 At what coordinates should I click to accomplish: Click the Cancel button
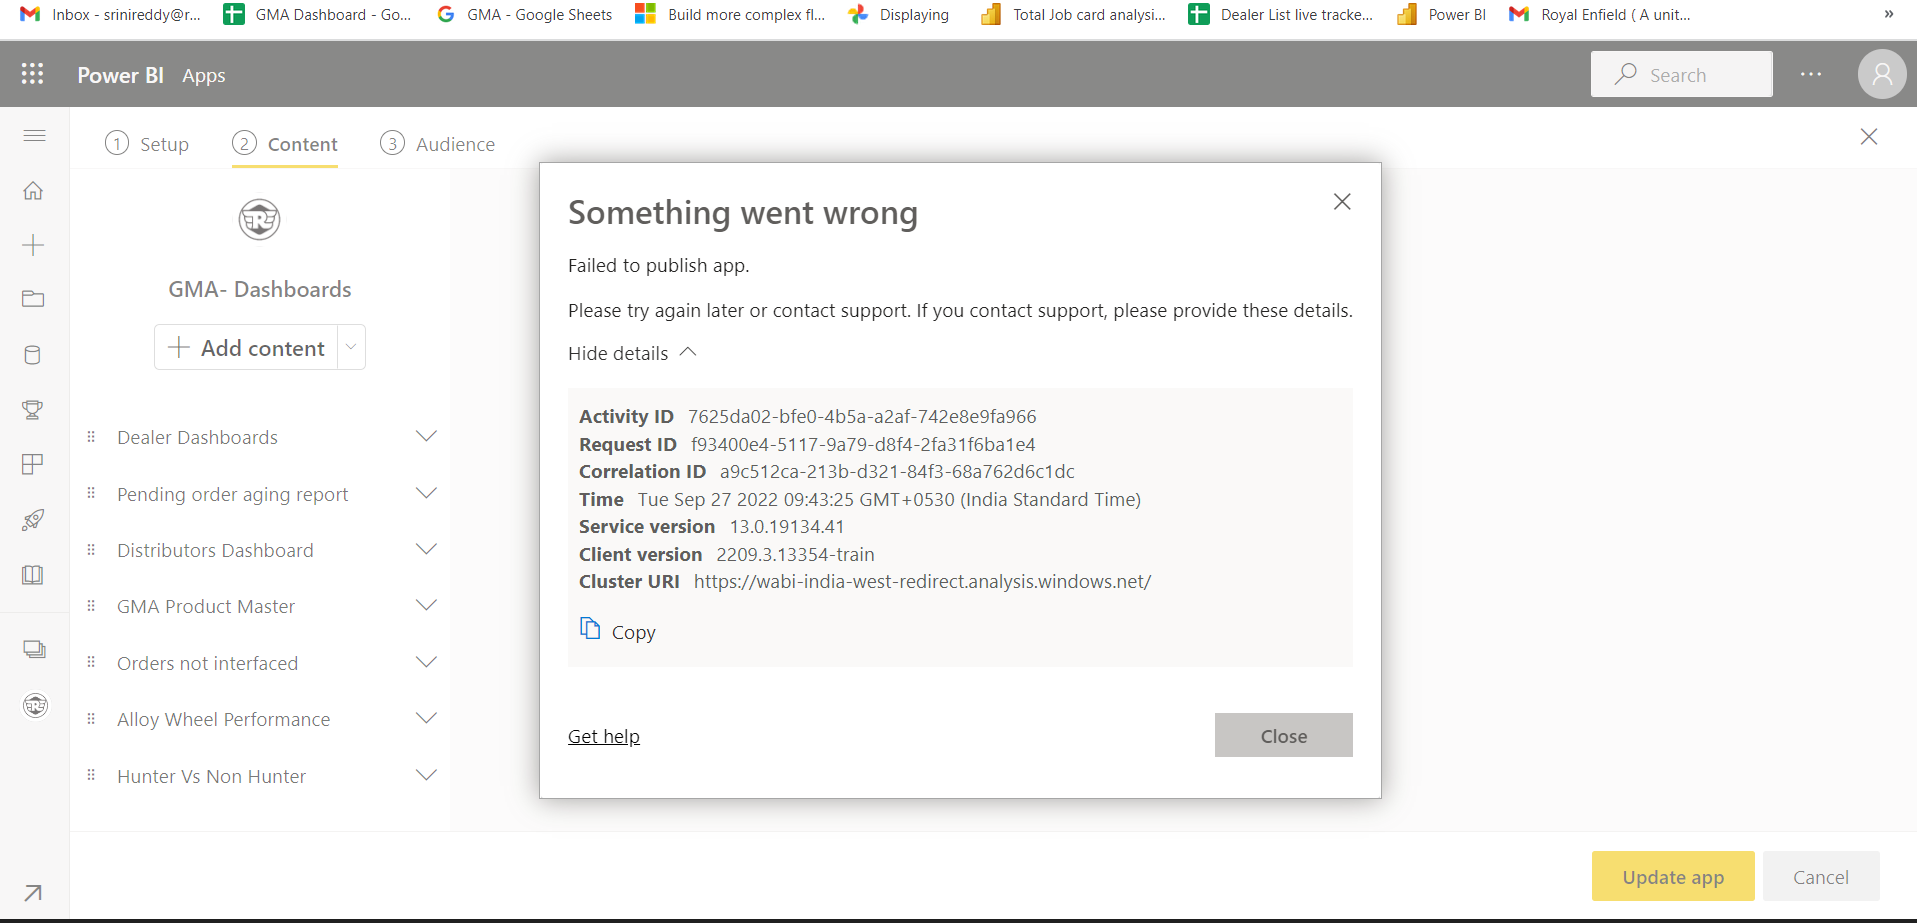(1821, 876)
